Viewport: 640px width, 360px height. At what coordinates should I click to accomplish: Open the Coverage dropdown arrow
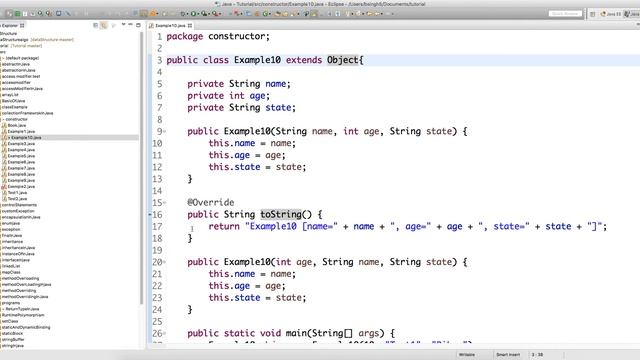(x=209, y=14)
